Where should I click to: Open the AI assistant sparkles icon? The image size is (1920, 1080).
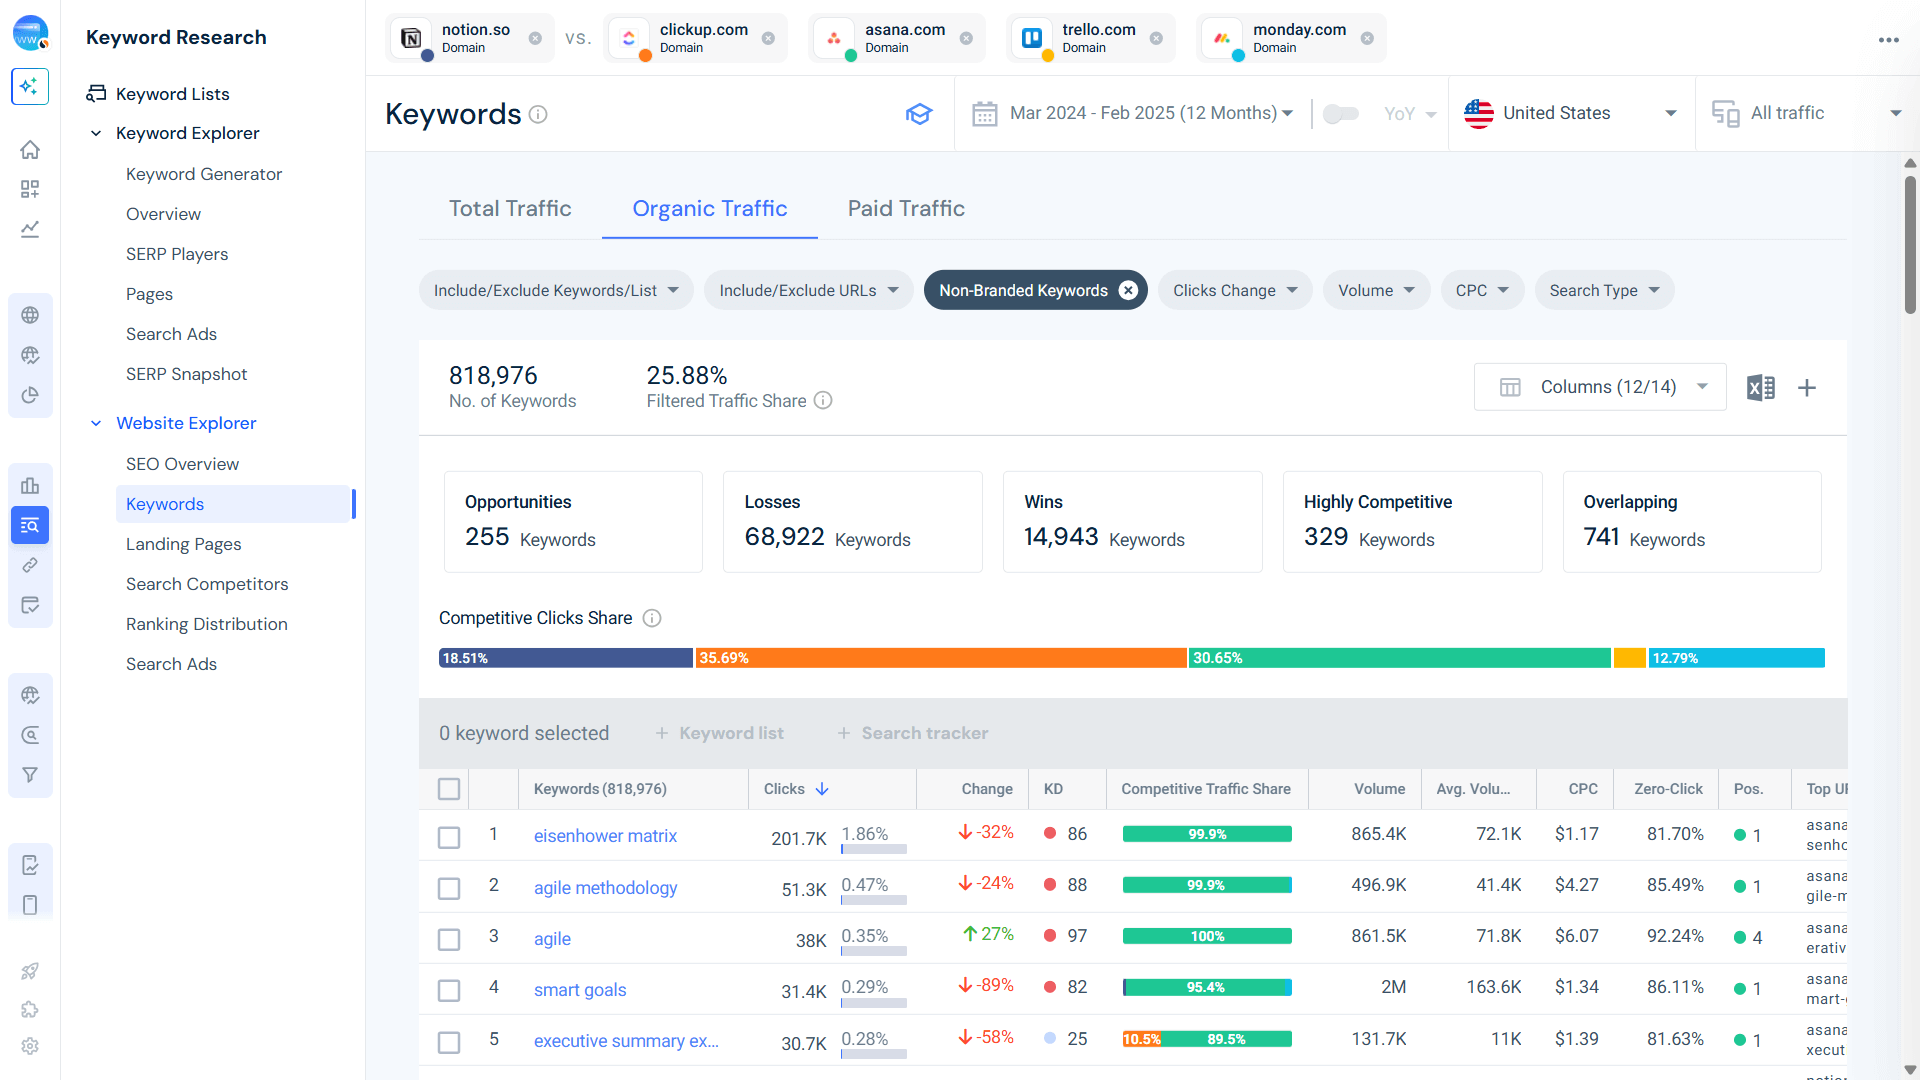pyautogui.click(x=30, y=87)
